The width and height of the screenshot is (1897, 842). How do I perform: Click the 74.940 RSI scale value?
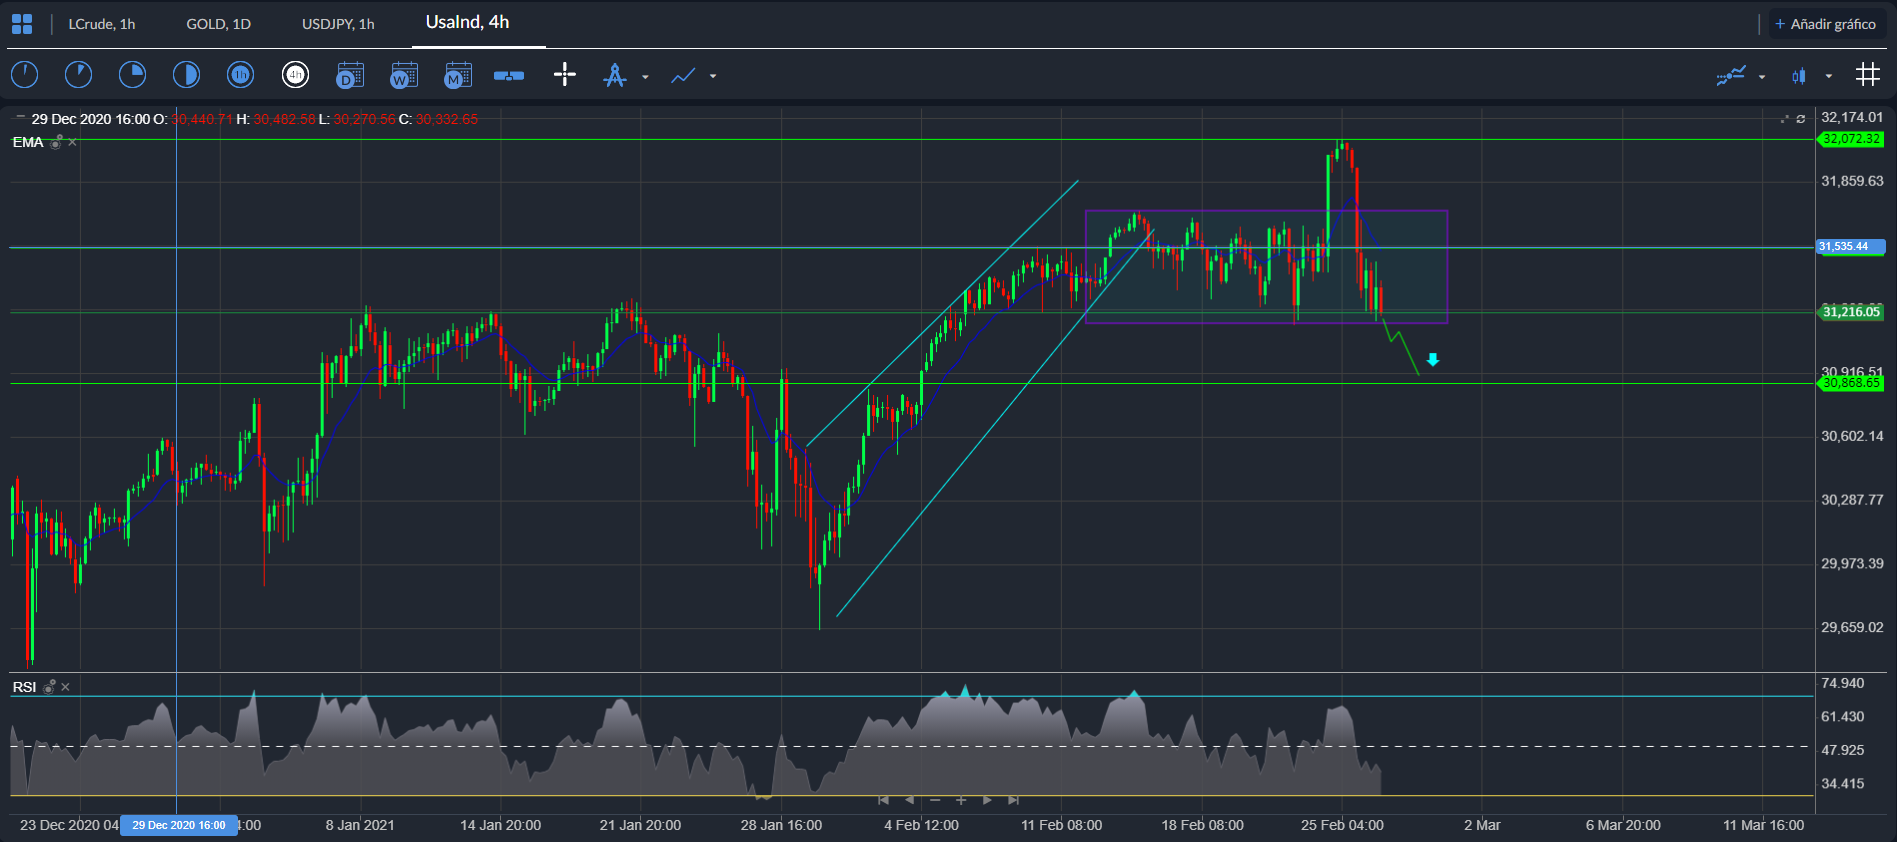click(x=1843, y=683)
